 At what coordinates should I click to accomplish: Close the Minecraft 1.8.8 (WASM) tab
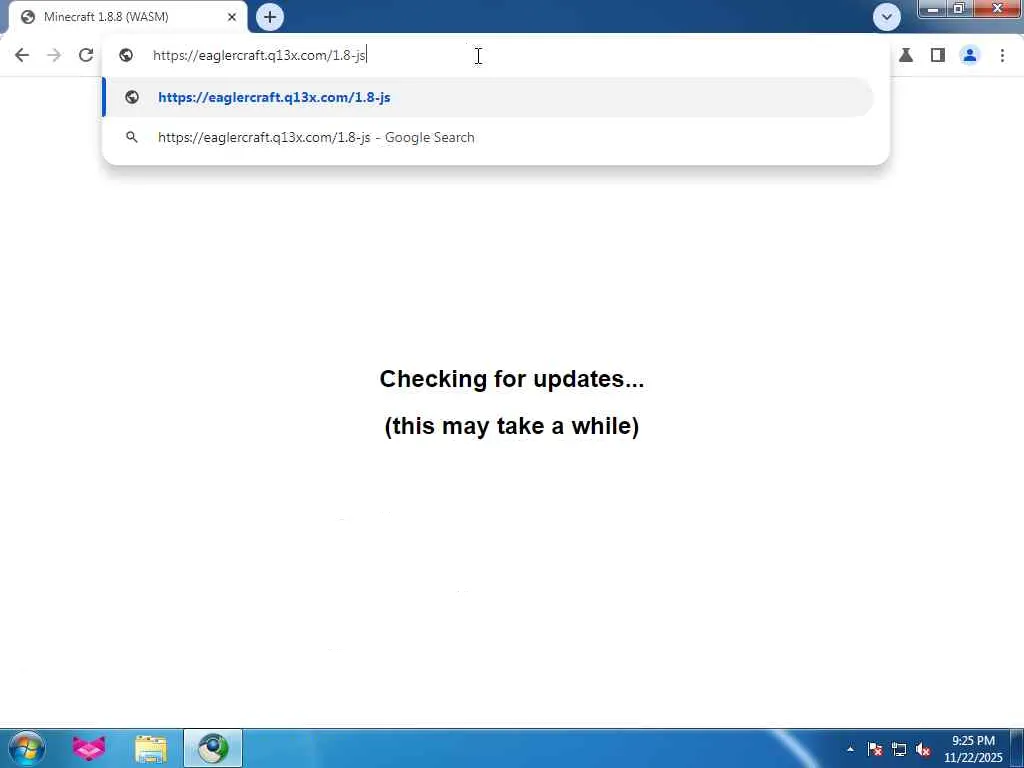[232, 17]
